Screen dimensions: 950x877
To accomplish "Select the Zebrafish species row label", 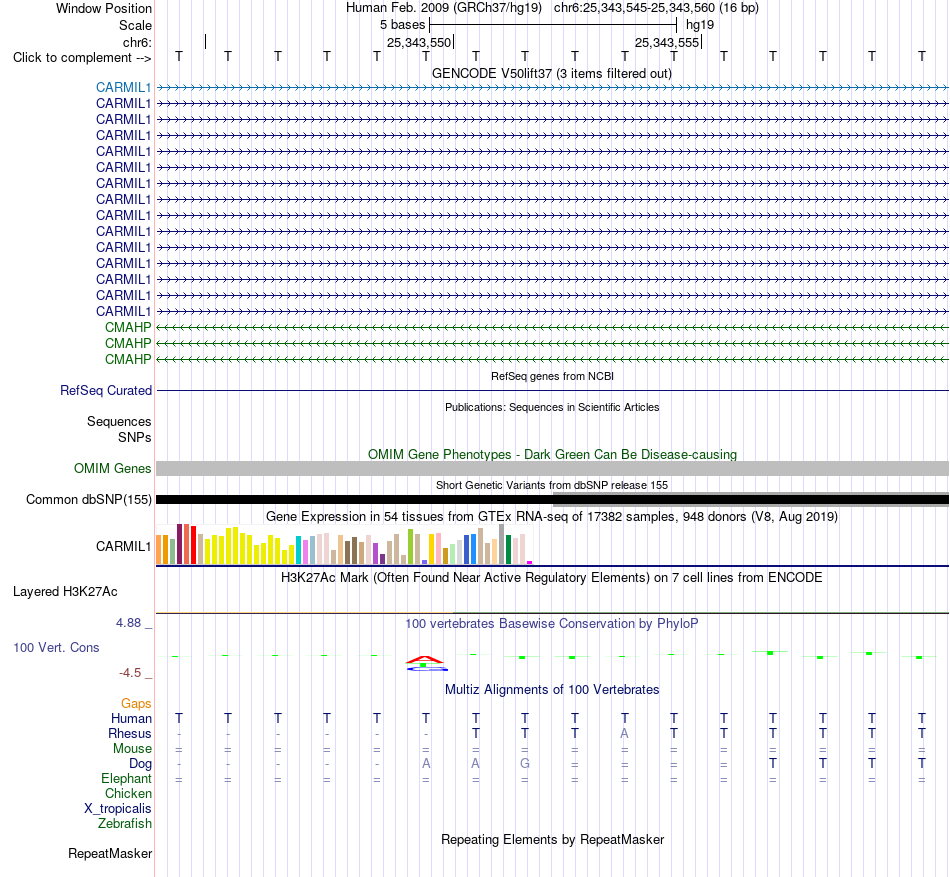I will click(x=125, y=824).
